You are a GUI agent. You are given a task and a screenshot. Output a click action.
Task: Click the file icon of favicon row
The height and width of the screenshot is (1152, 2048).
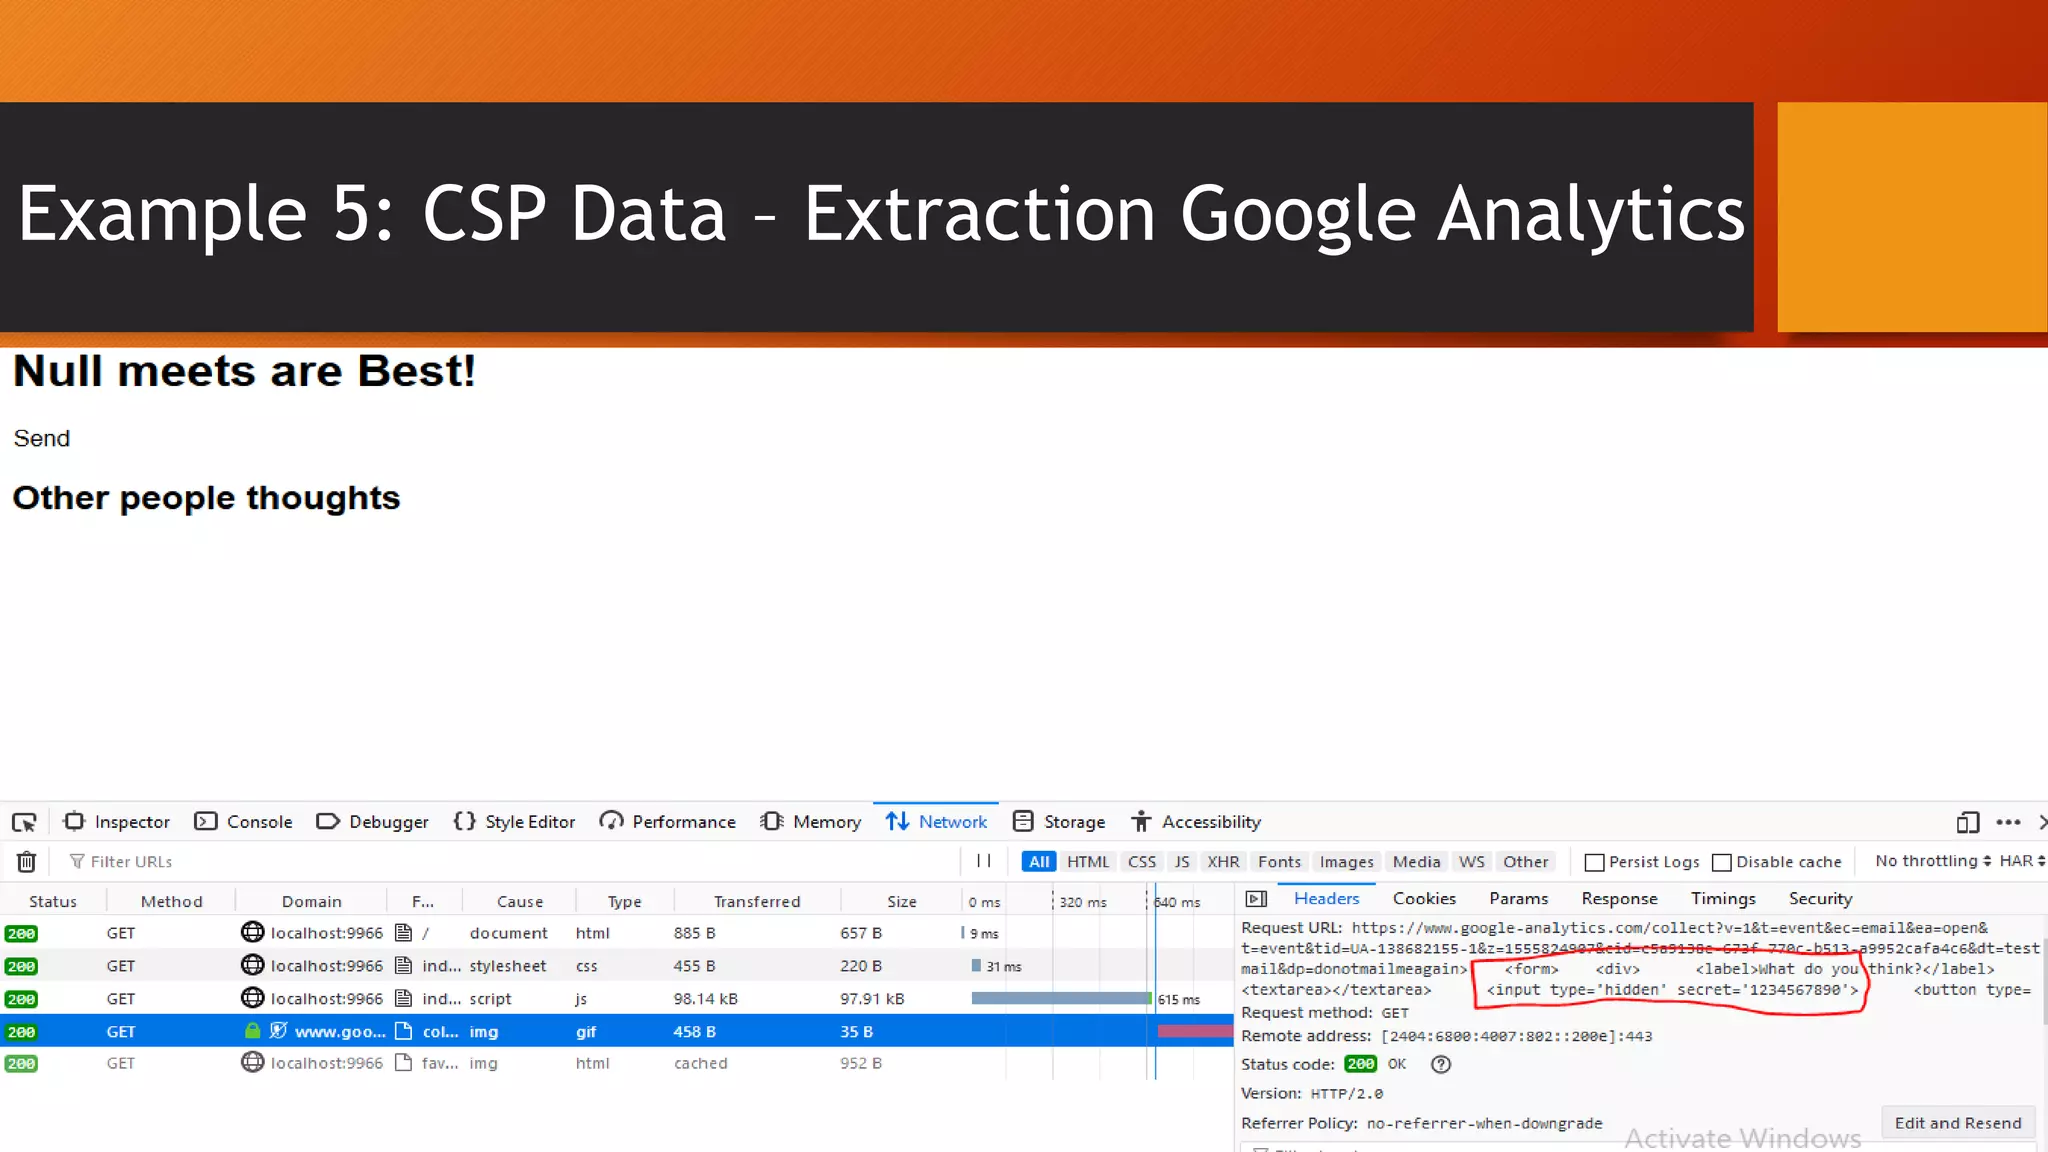coord(403,1062)
